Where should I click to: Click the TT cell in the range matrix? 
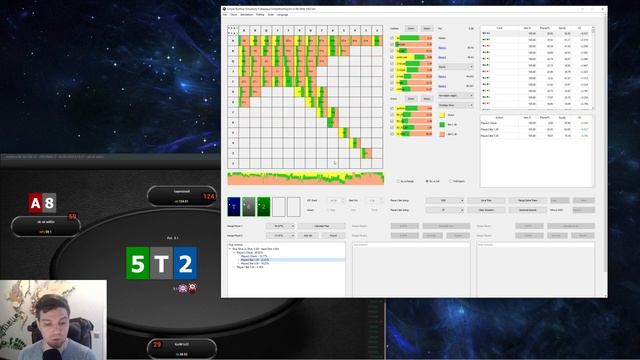[x=289, y=82]
